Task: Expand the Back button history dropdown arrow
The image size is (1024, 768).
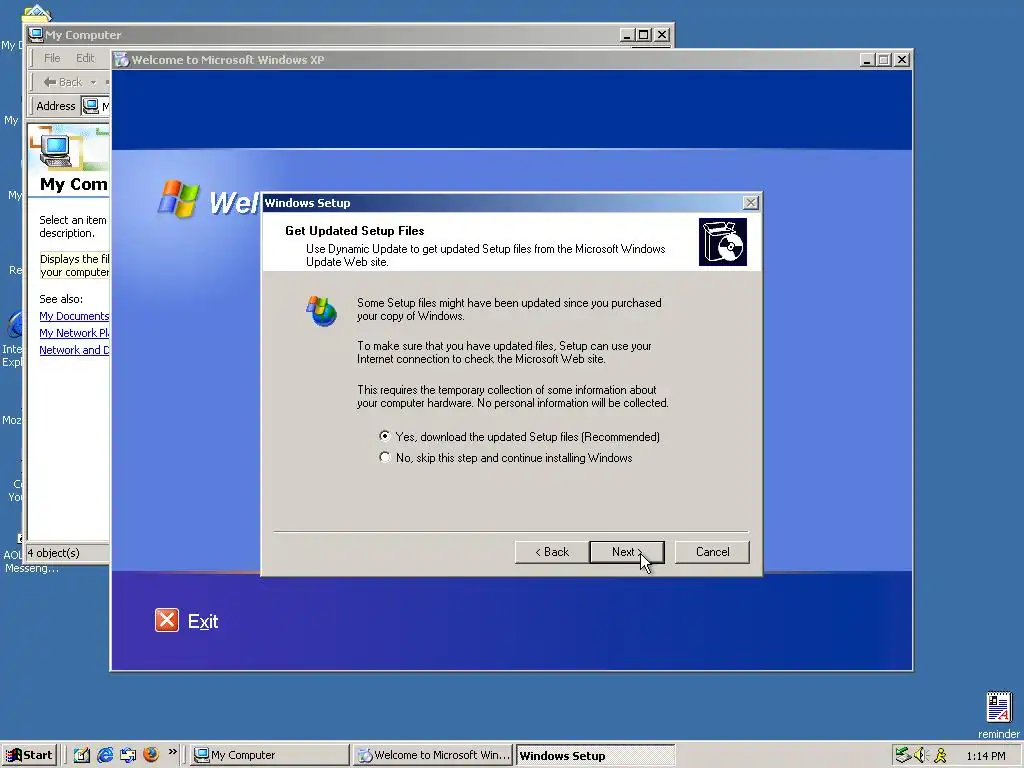Action: pos(93,82)
